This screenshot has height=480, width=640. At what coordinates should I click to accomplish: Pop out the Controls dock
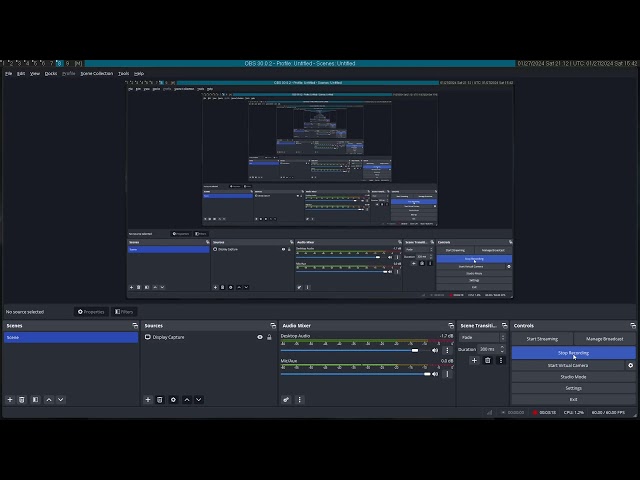tap(633, 326)
